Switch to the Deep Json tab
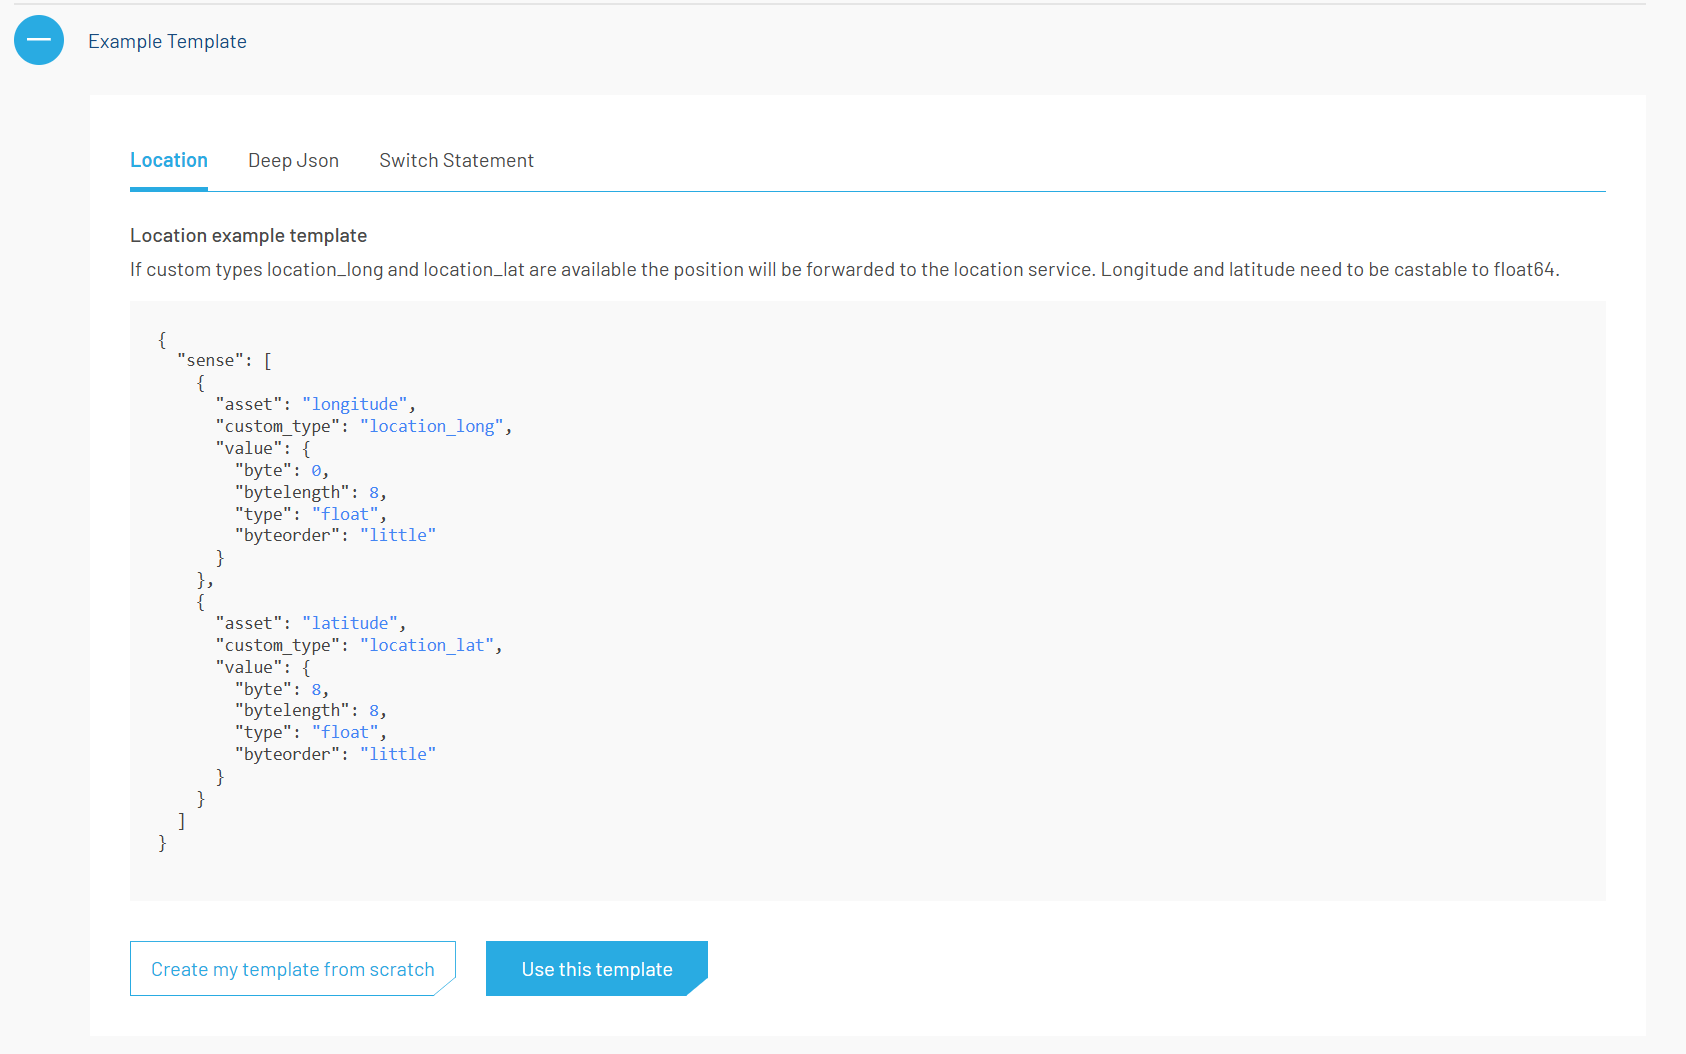This screenshot has height=1054, width=1686. 293,160
